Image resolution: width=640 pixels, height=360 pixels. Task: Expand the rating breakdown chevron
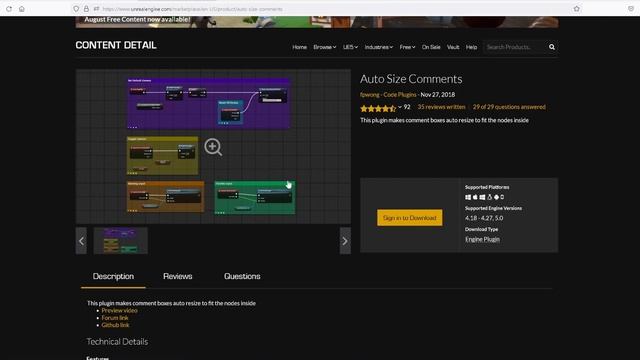click(400, 107)
